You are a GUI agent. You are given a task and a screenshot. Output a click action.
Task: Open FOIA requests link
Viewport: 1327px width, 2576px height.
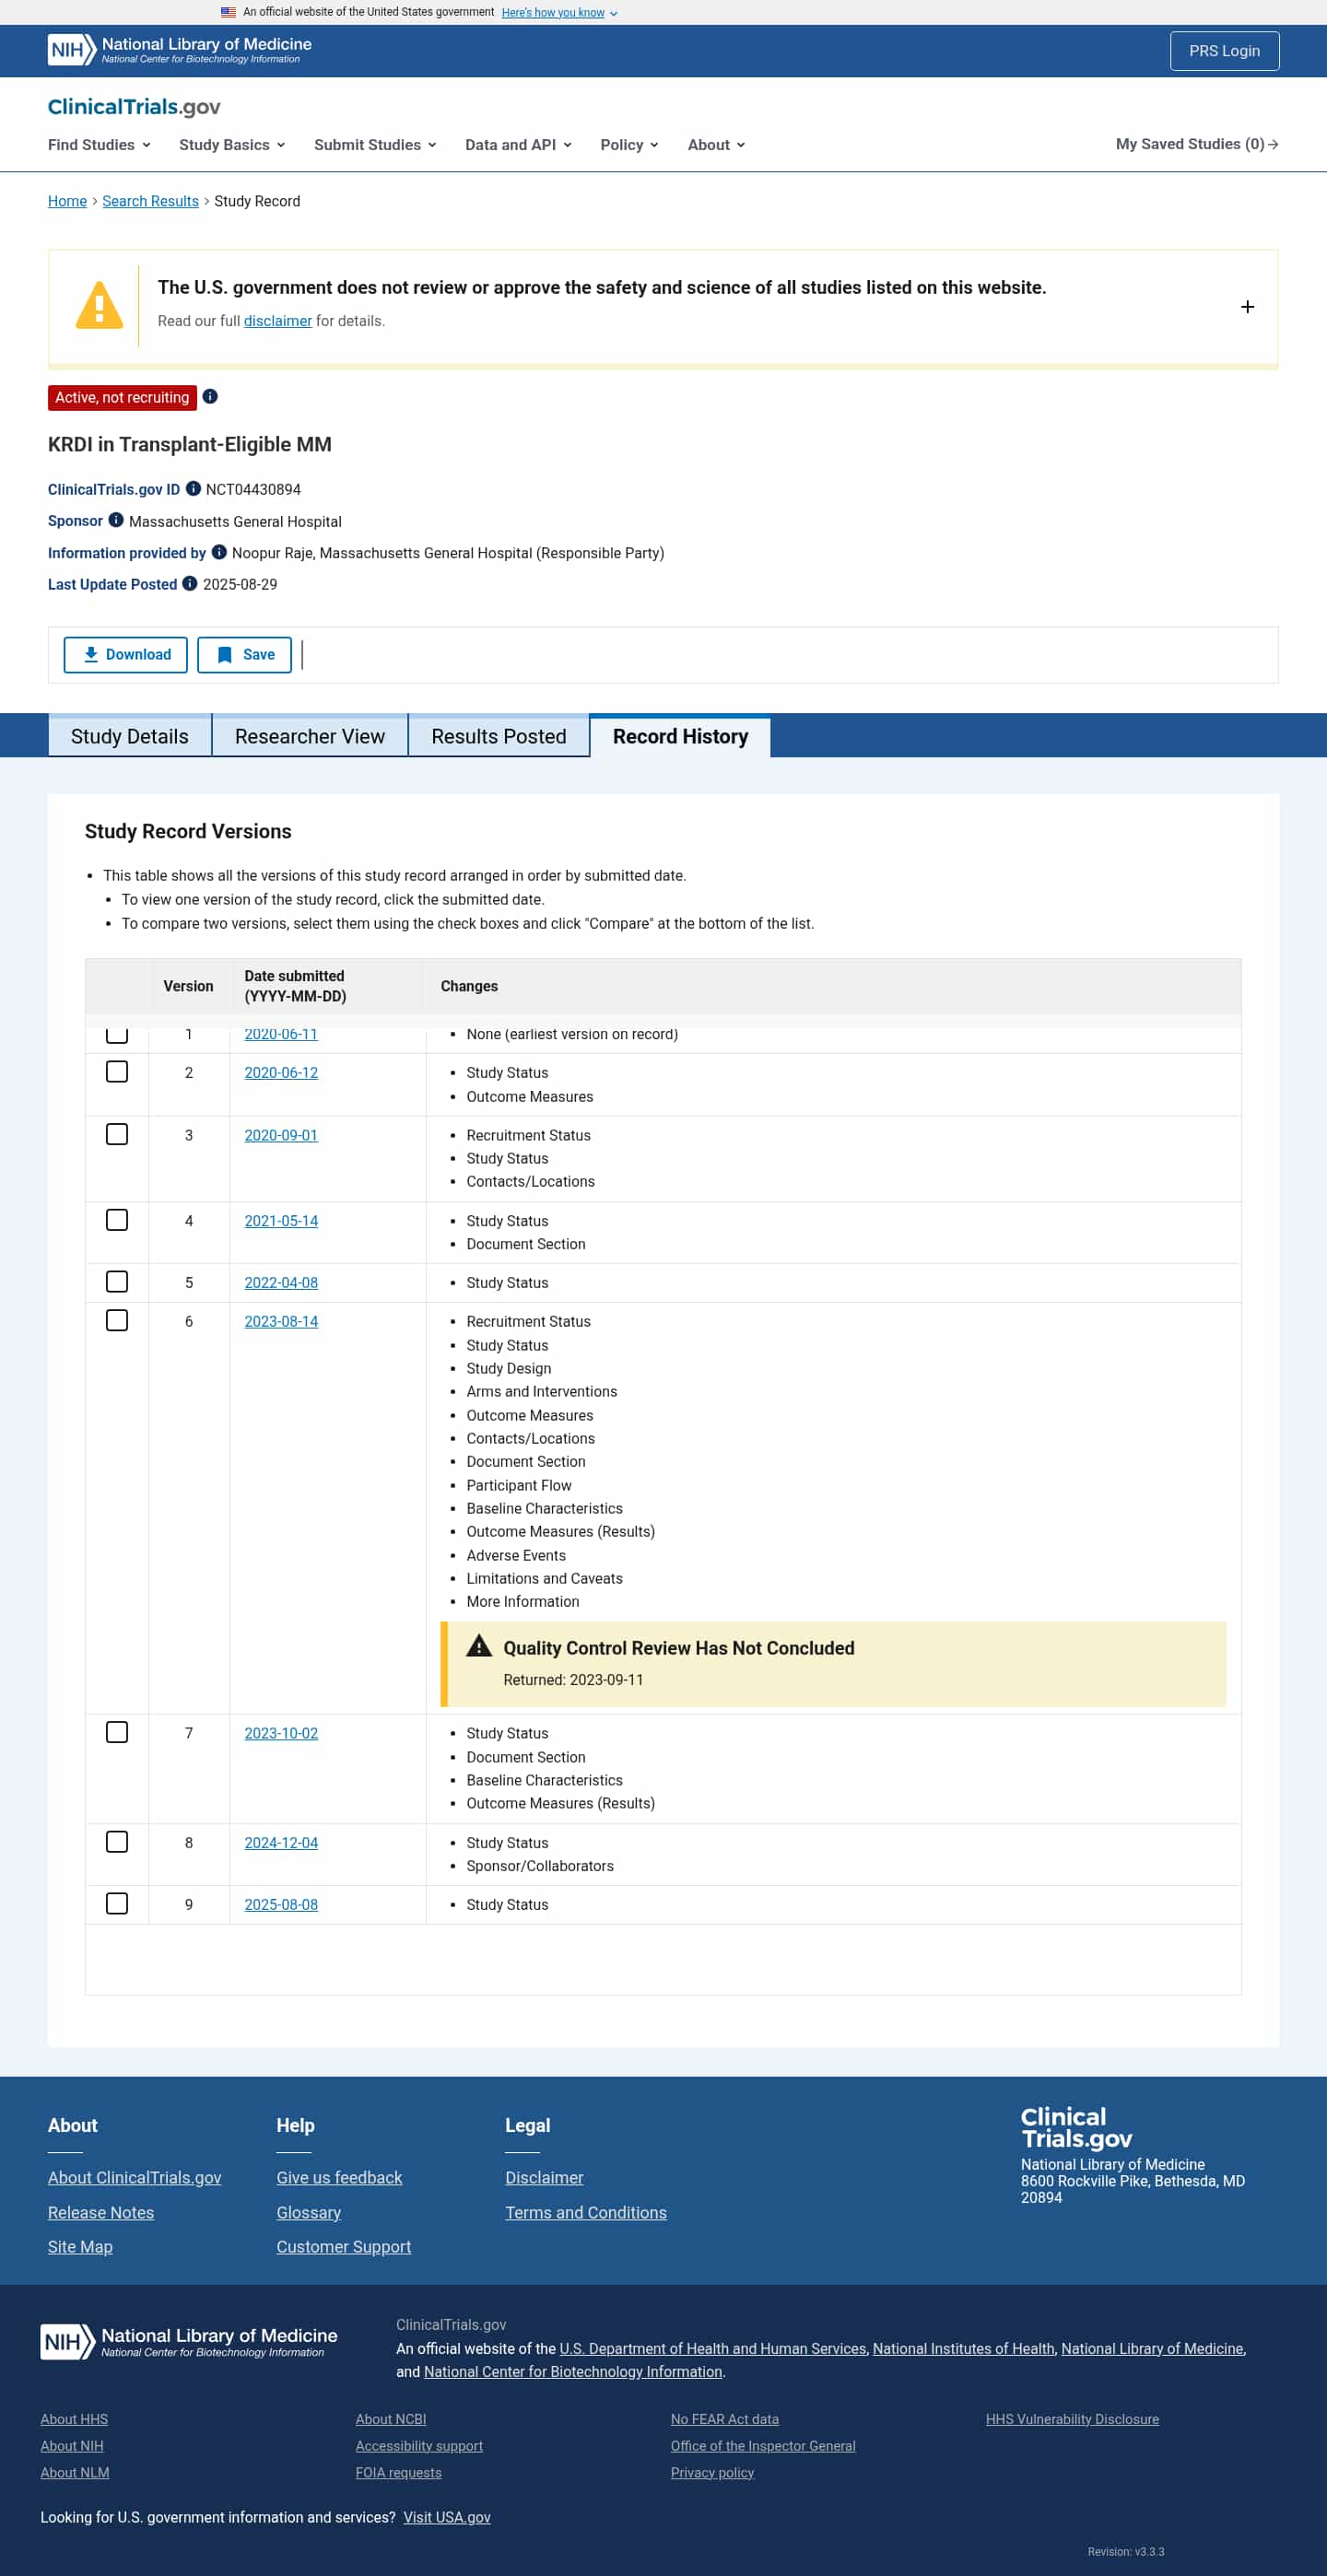(x=398, y=2472)
